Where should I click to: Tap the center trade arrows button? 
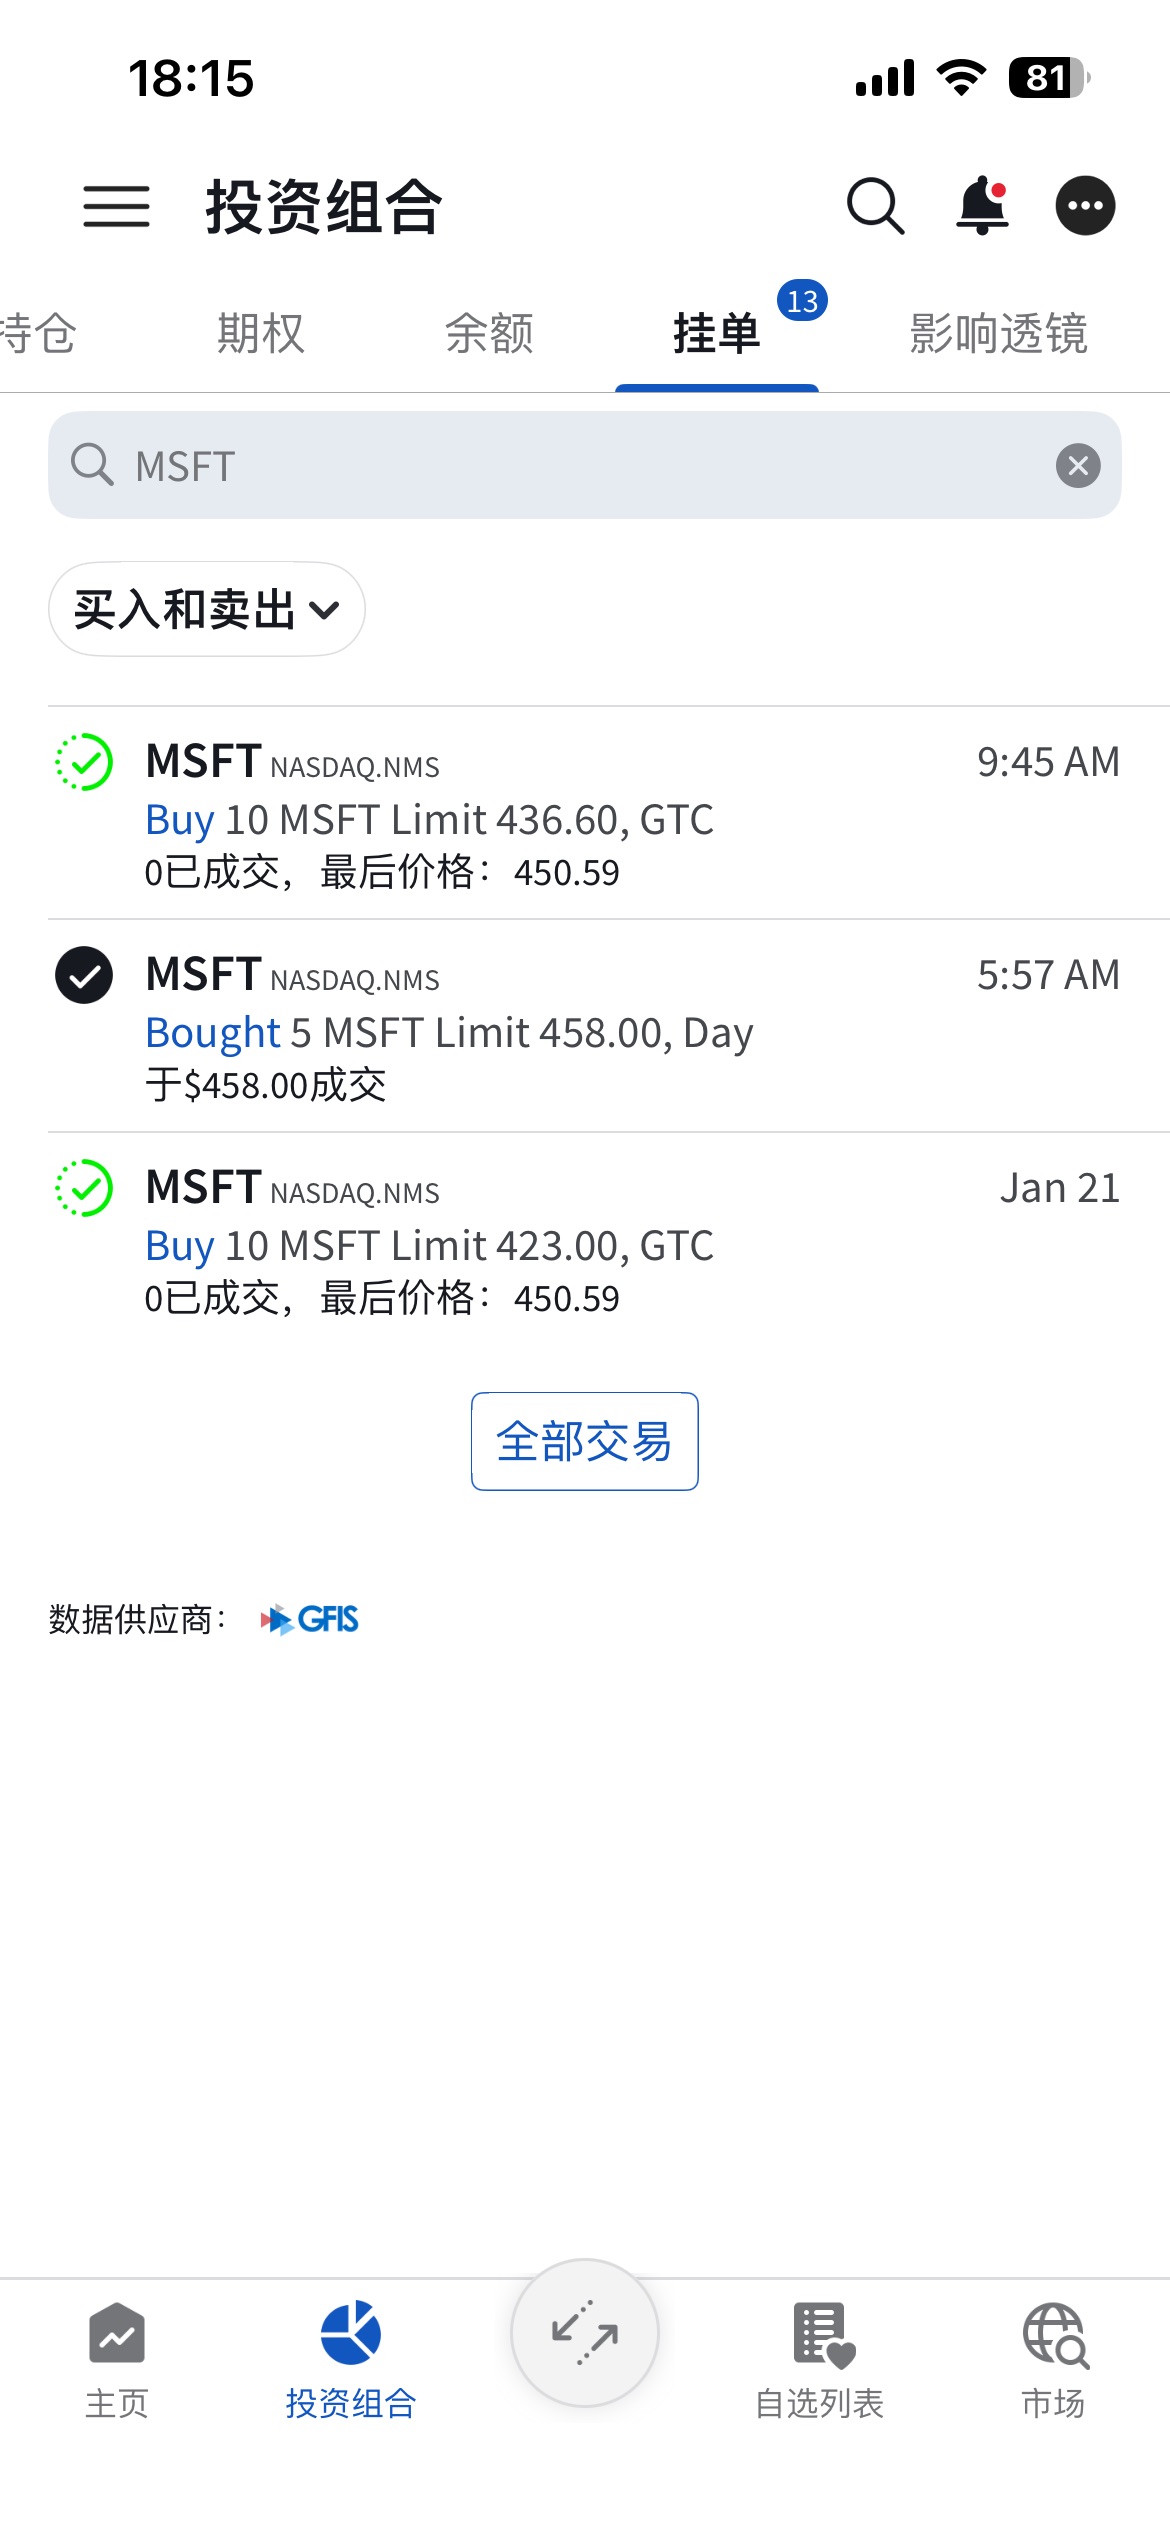tap(585, 2332)
